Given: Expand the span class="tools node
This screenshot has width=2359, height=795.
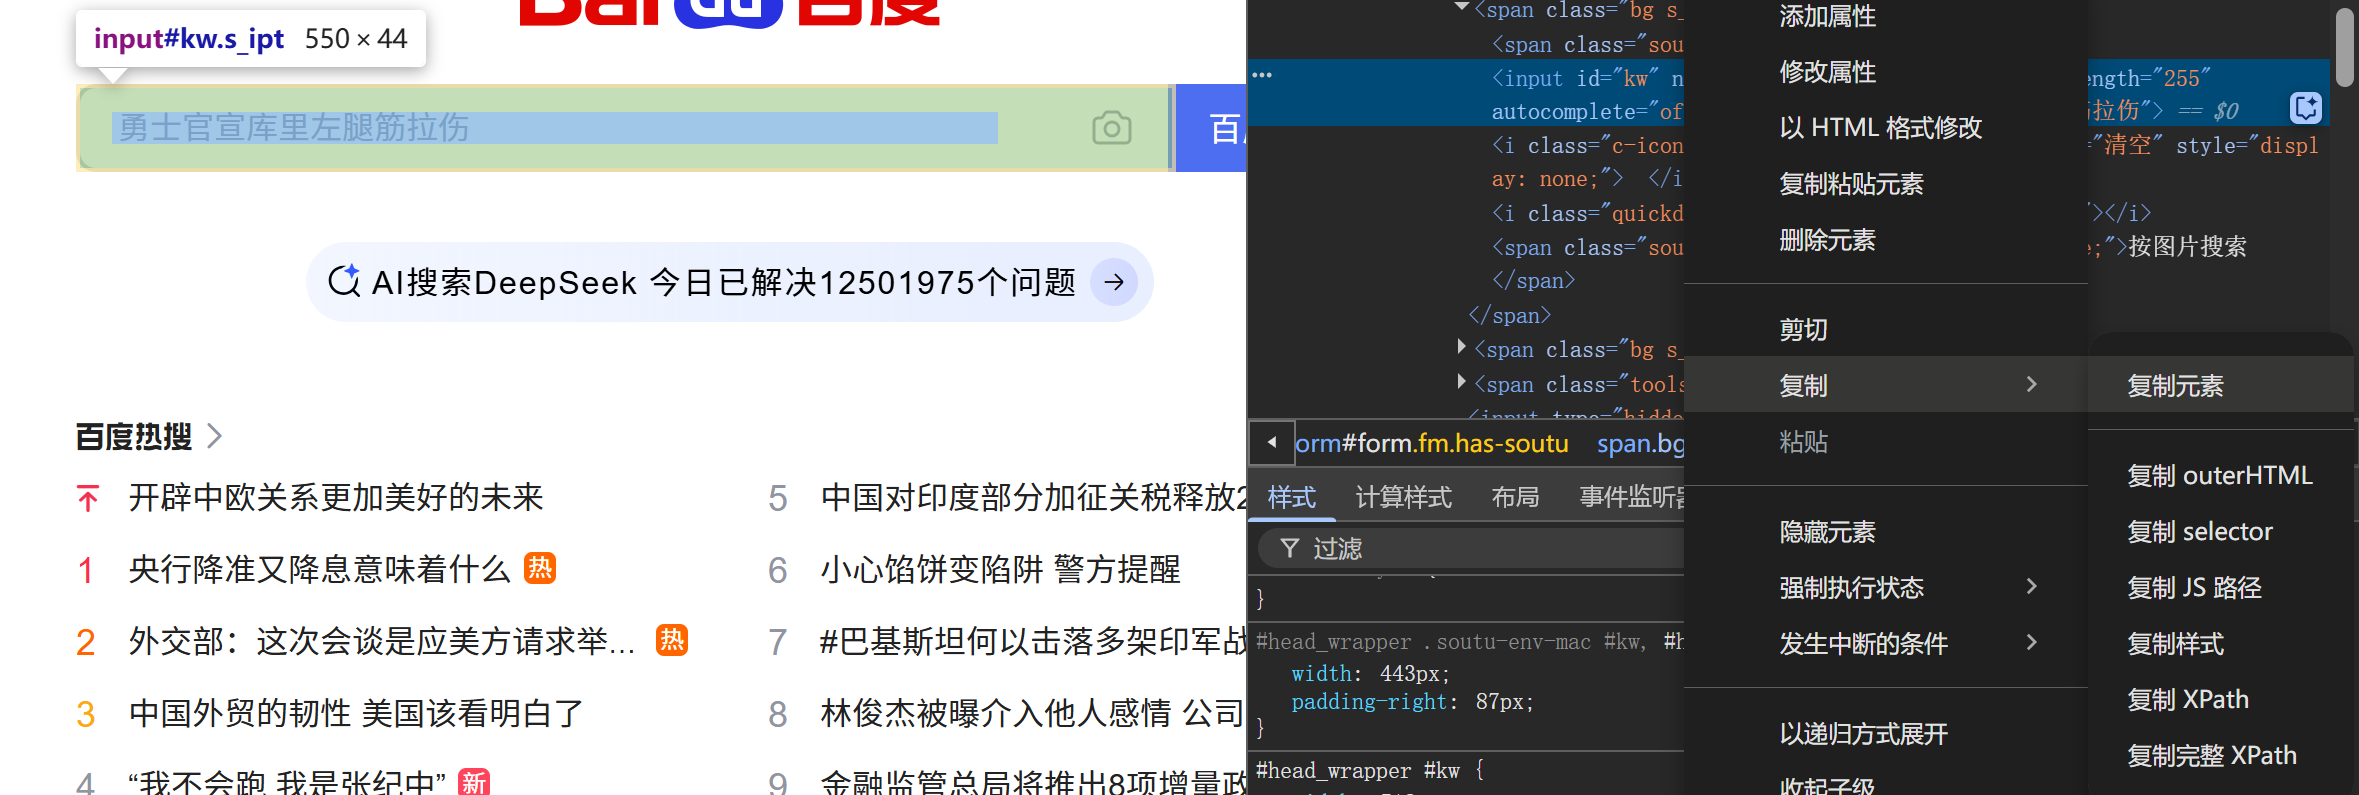Looking at the screenshot, I should point(1462,382).
